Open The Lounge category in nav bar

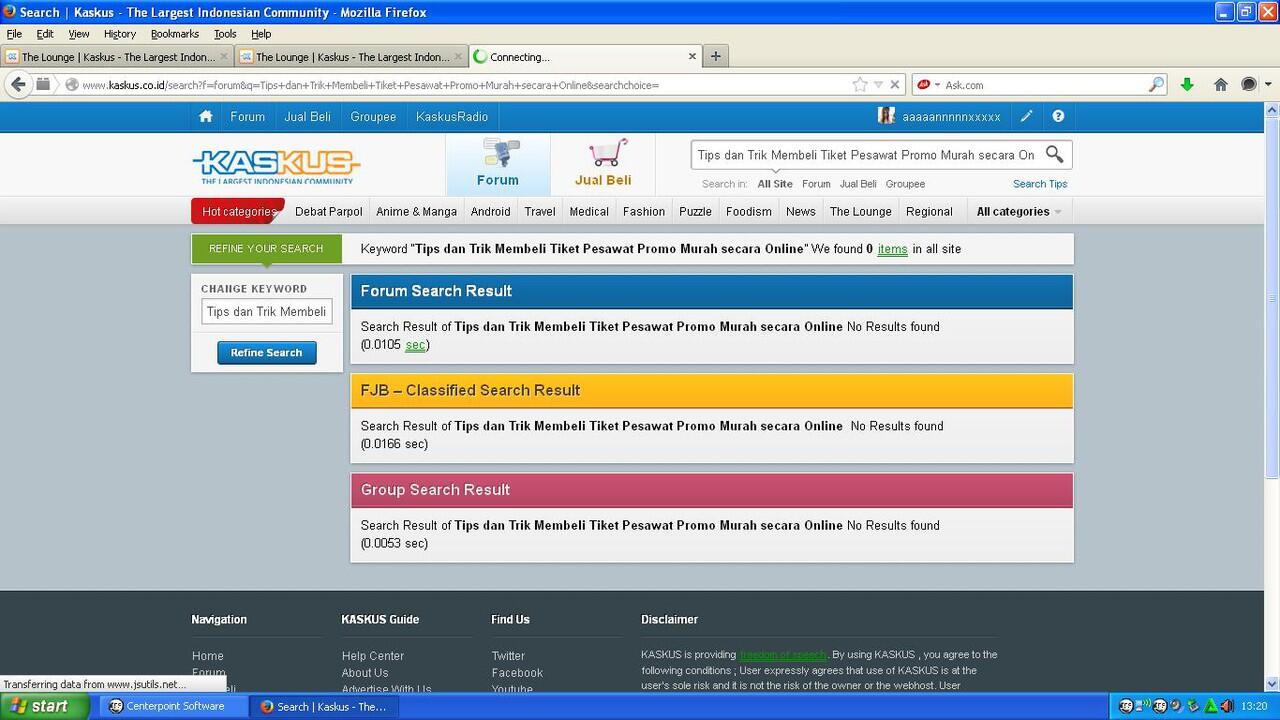coord(860,211)
